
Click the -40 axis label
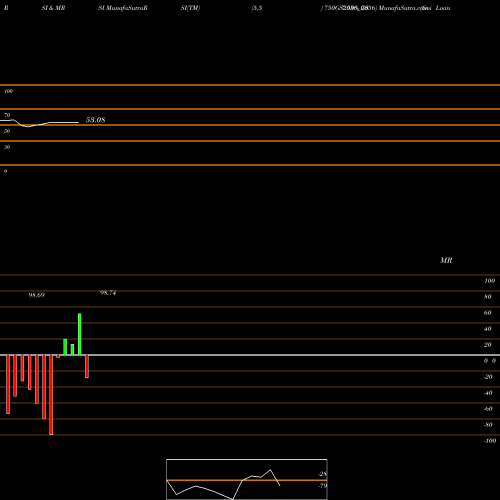[488, 393]
